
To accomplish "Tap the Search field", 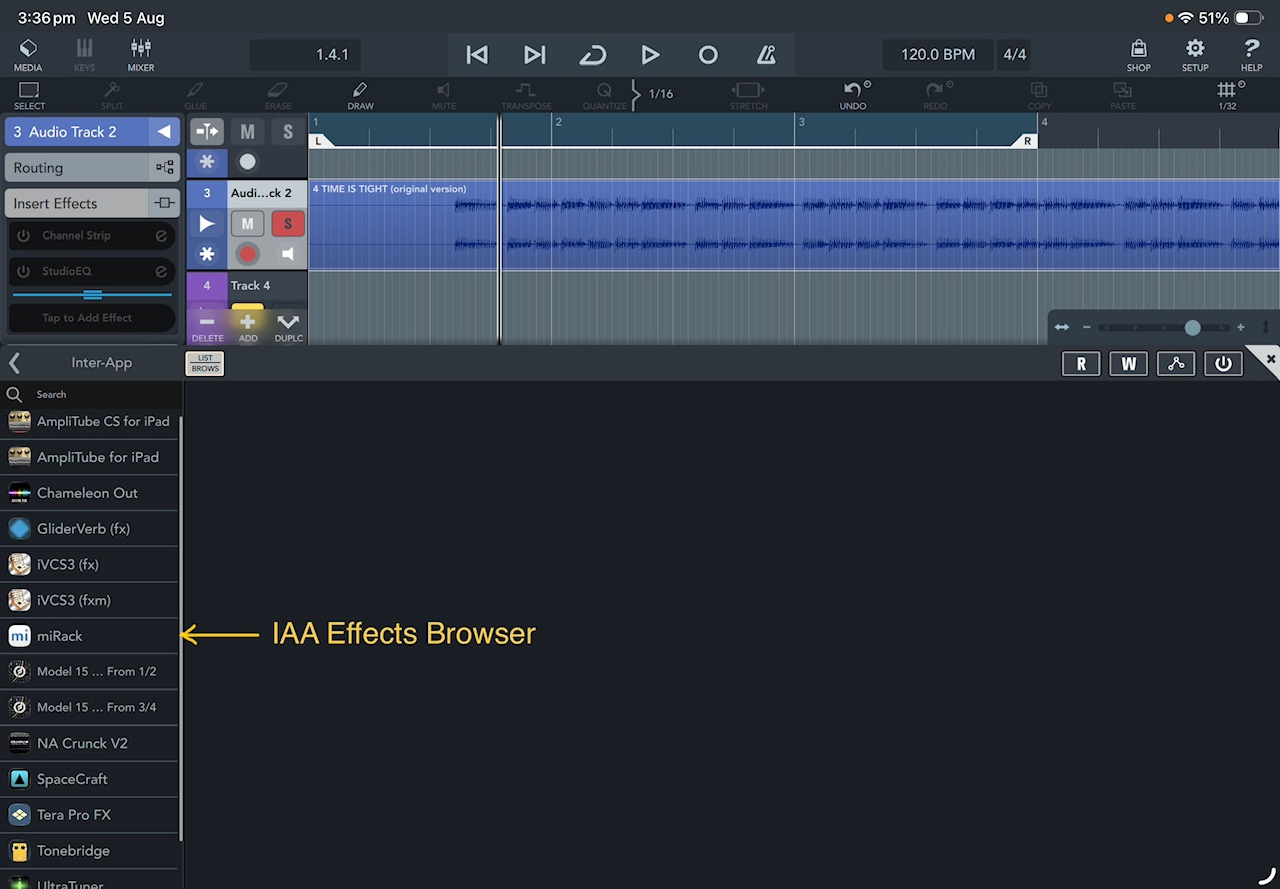I will pyautogui.click(x=90, y=394).
